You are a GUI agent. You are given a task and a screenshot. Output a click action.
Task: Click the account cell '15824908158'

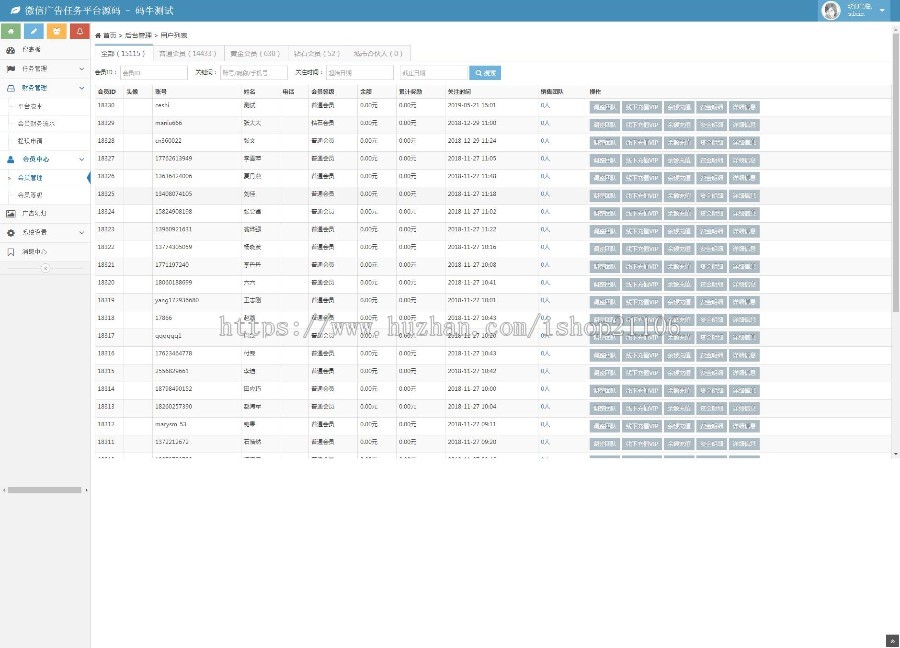point(173,212)
